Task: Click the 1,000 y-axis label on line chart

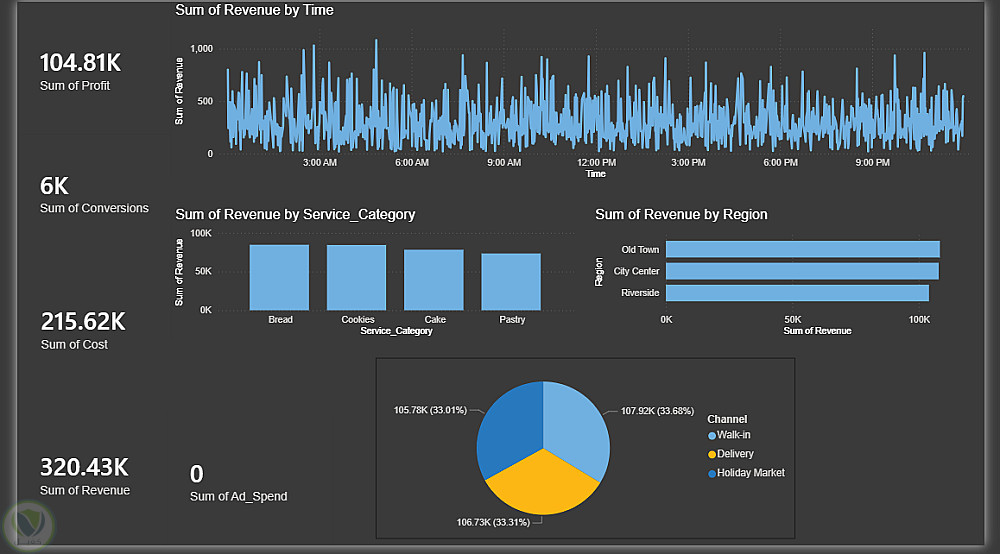Action: click(202, 48)
